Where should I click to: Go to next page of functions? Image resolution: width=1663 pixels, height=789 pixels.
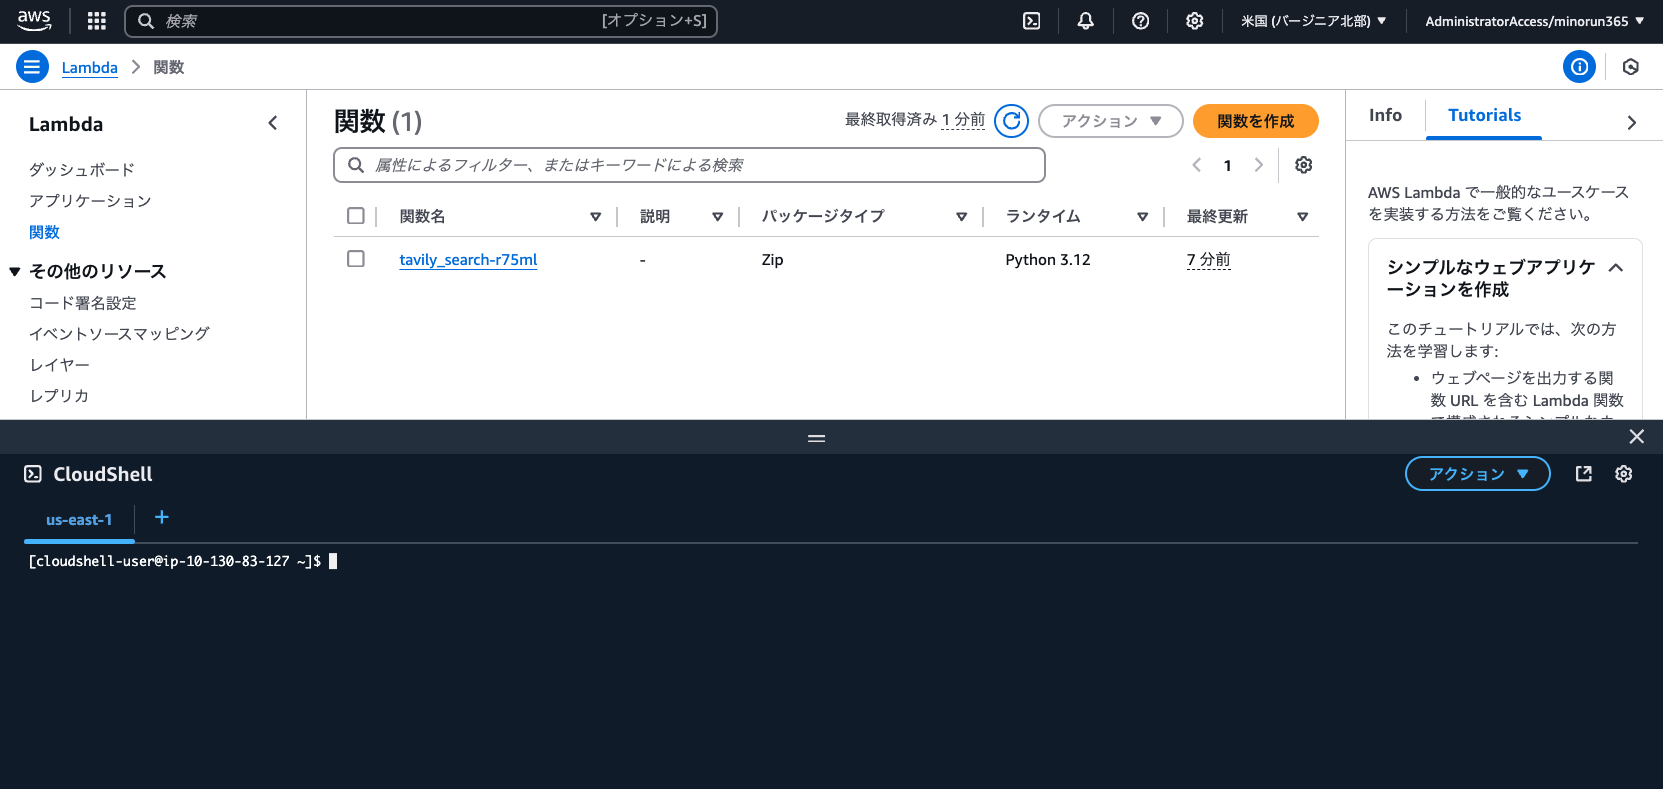(x=1259, y=165)
